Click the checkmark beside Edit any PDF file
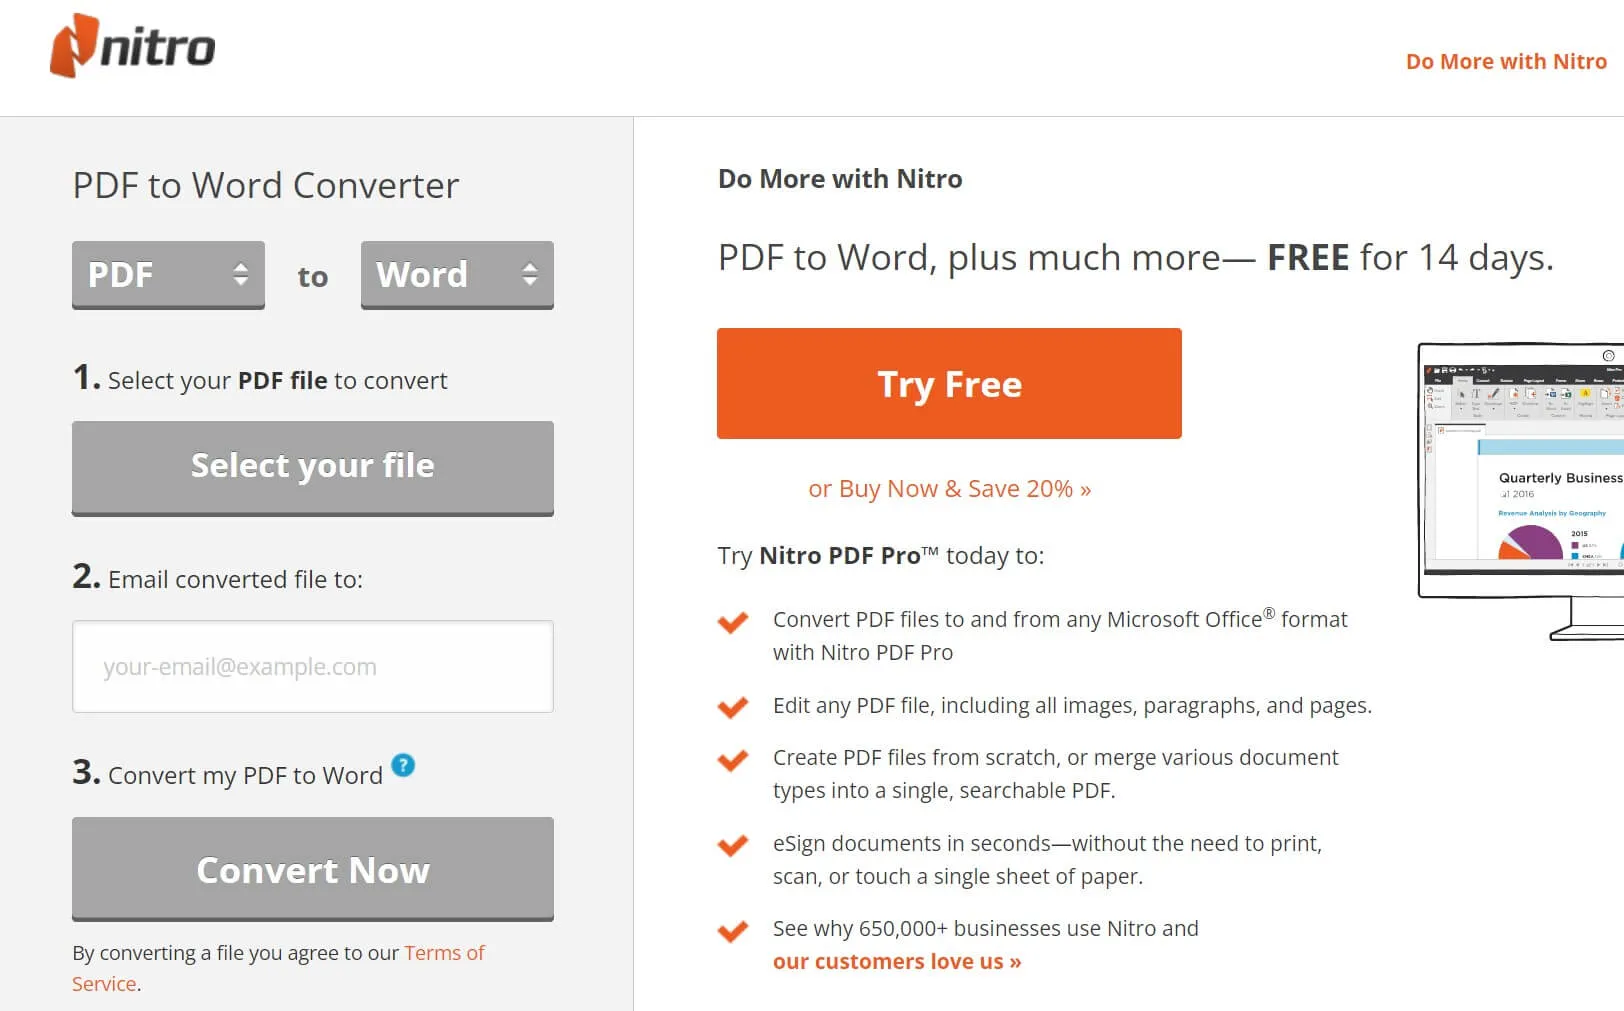 pyautogui.click(x=733, y=707)
